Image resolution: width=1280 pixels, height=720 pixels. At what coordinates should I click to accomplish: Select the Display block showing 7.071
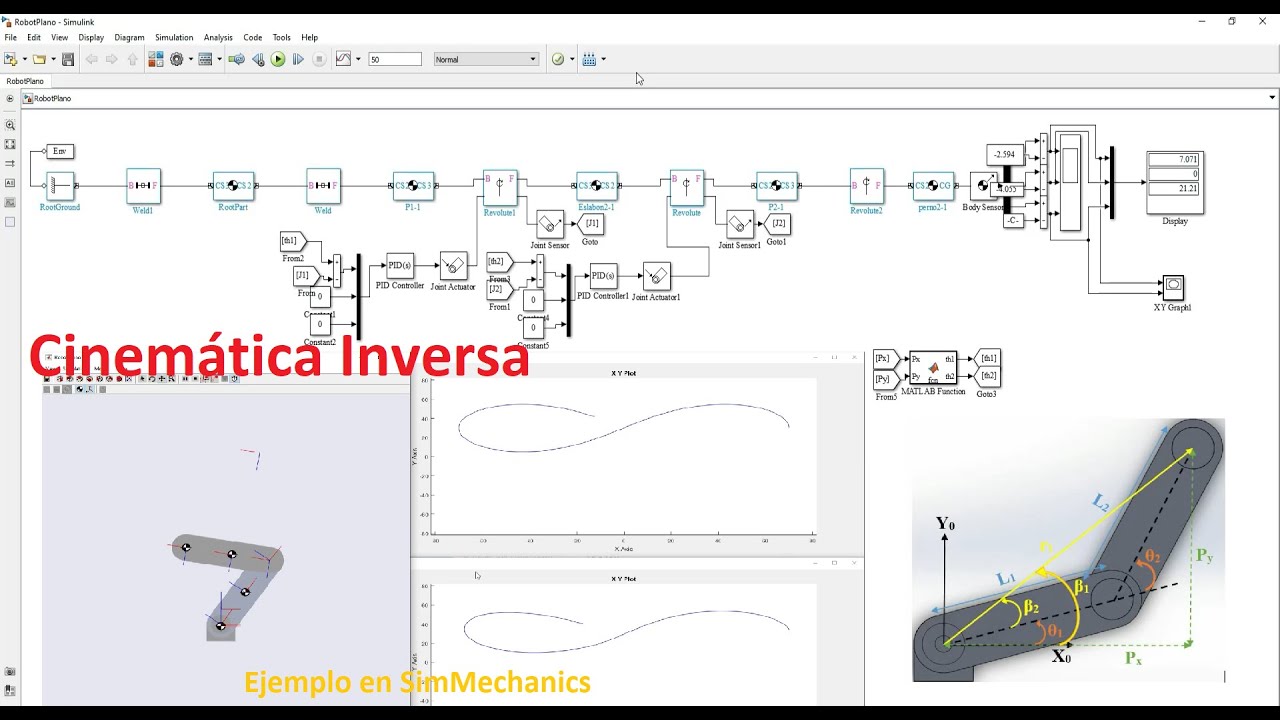pos(1175,181)
